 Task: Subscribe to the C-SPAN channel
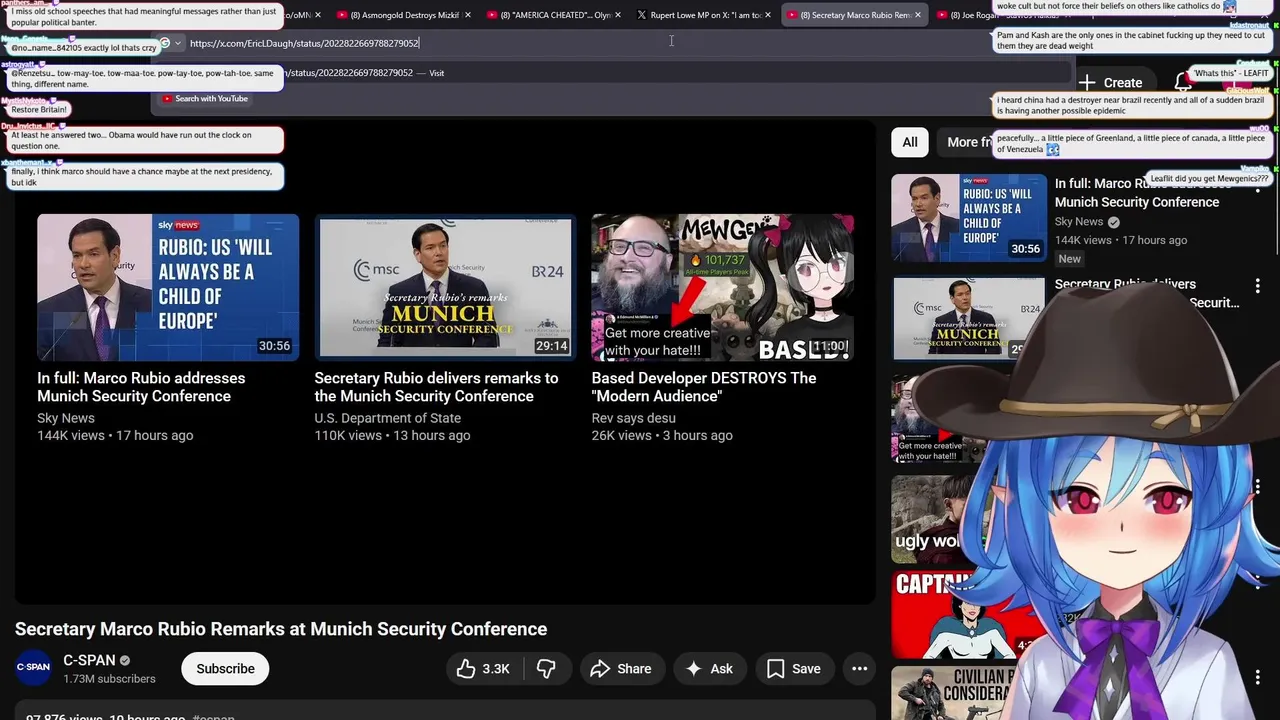(225, 669)
